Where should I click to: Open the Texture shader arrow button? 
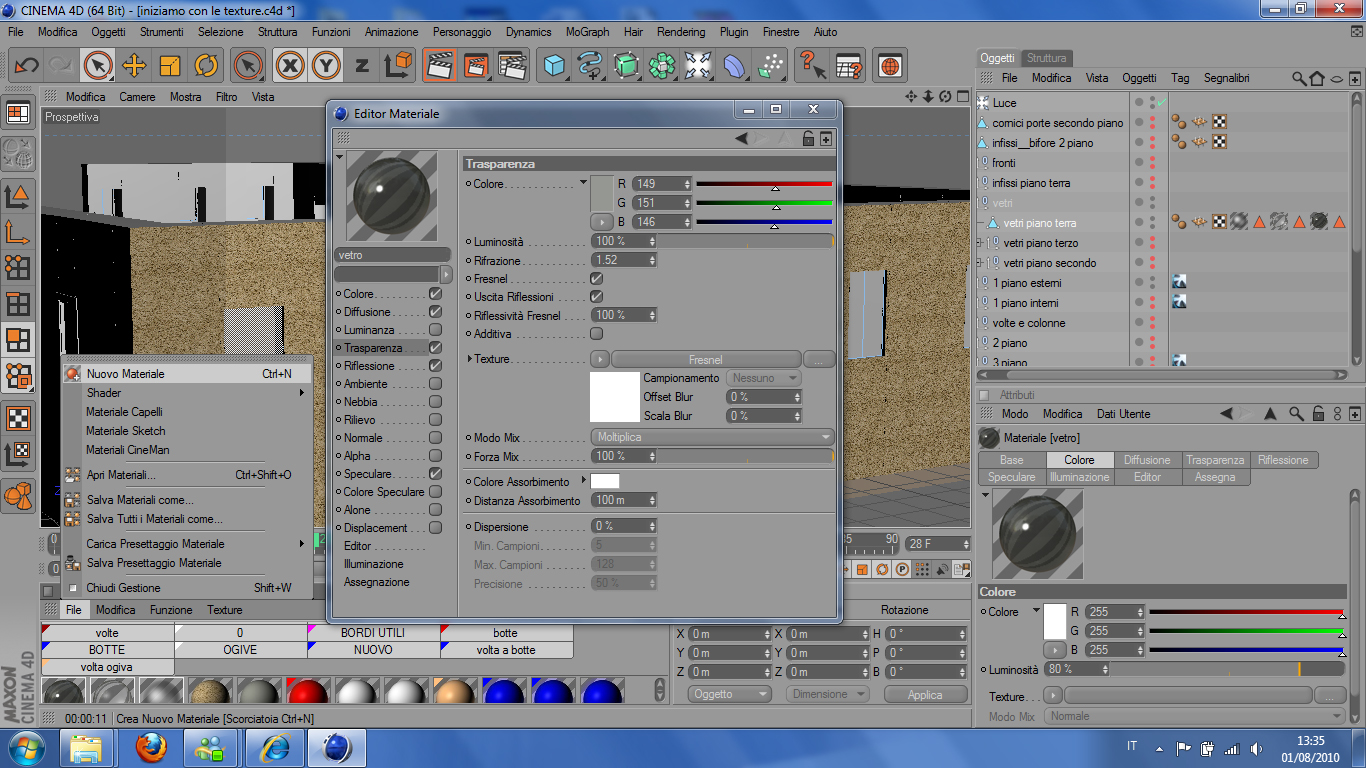[599, 359]
